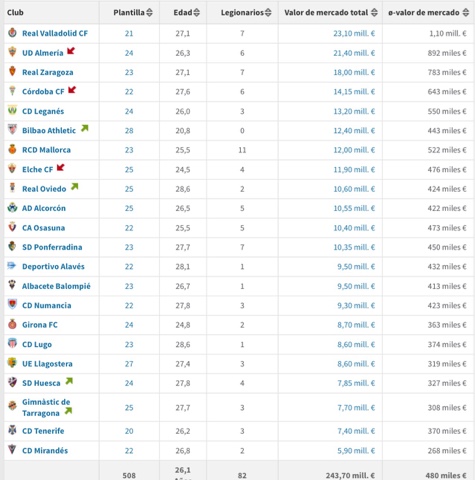Open Gimnàstic de Tarragona club page
The width and height of the screenshot is (475, 480).
(46, 407)
